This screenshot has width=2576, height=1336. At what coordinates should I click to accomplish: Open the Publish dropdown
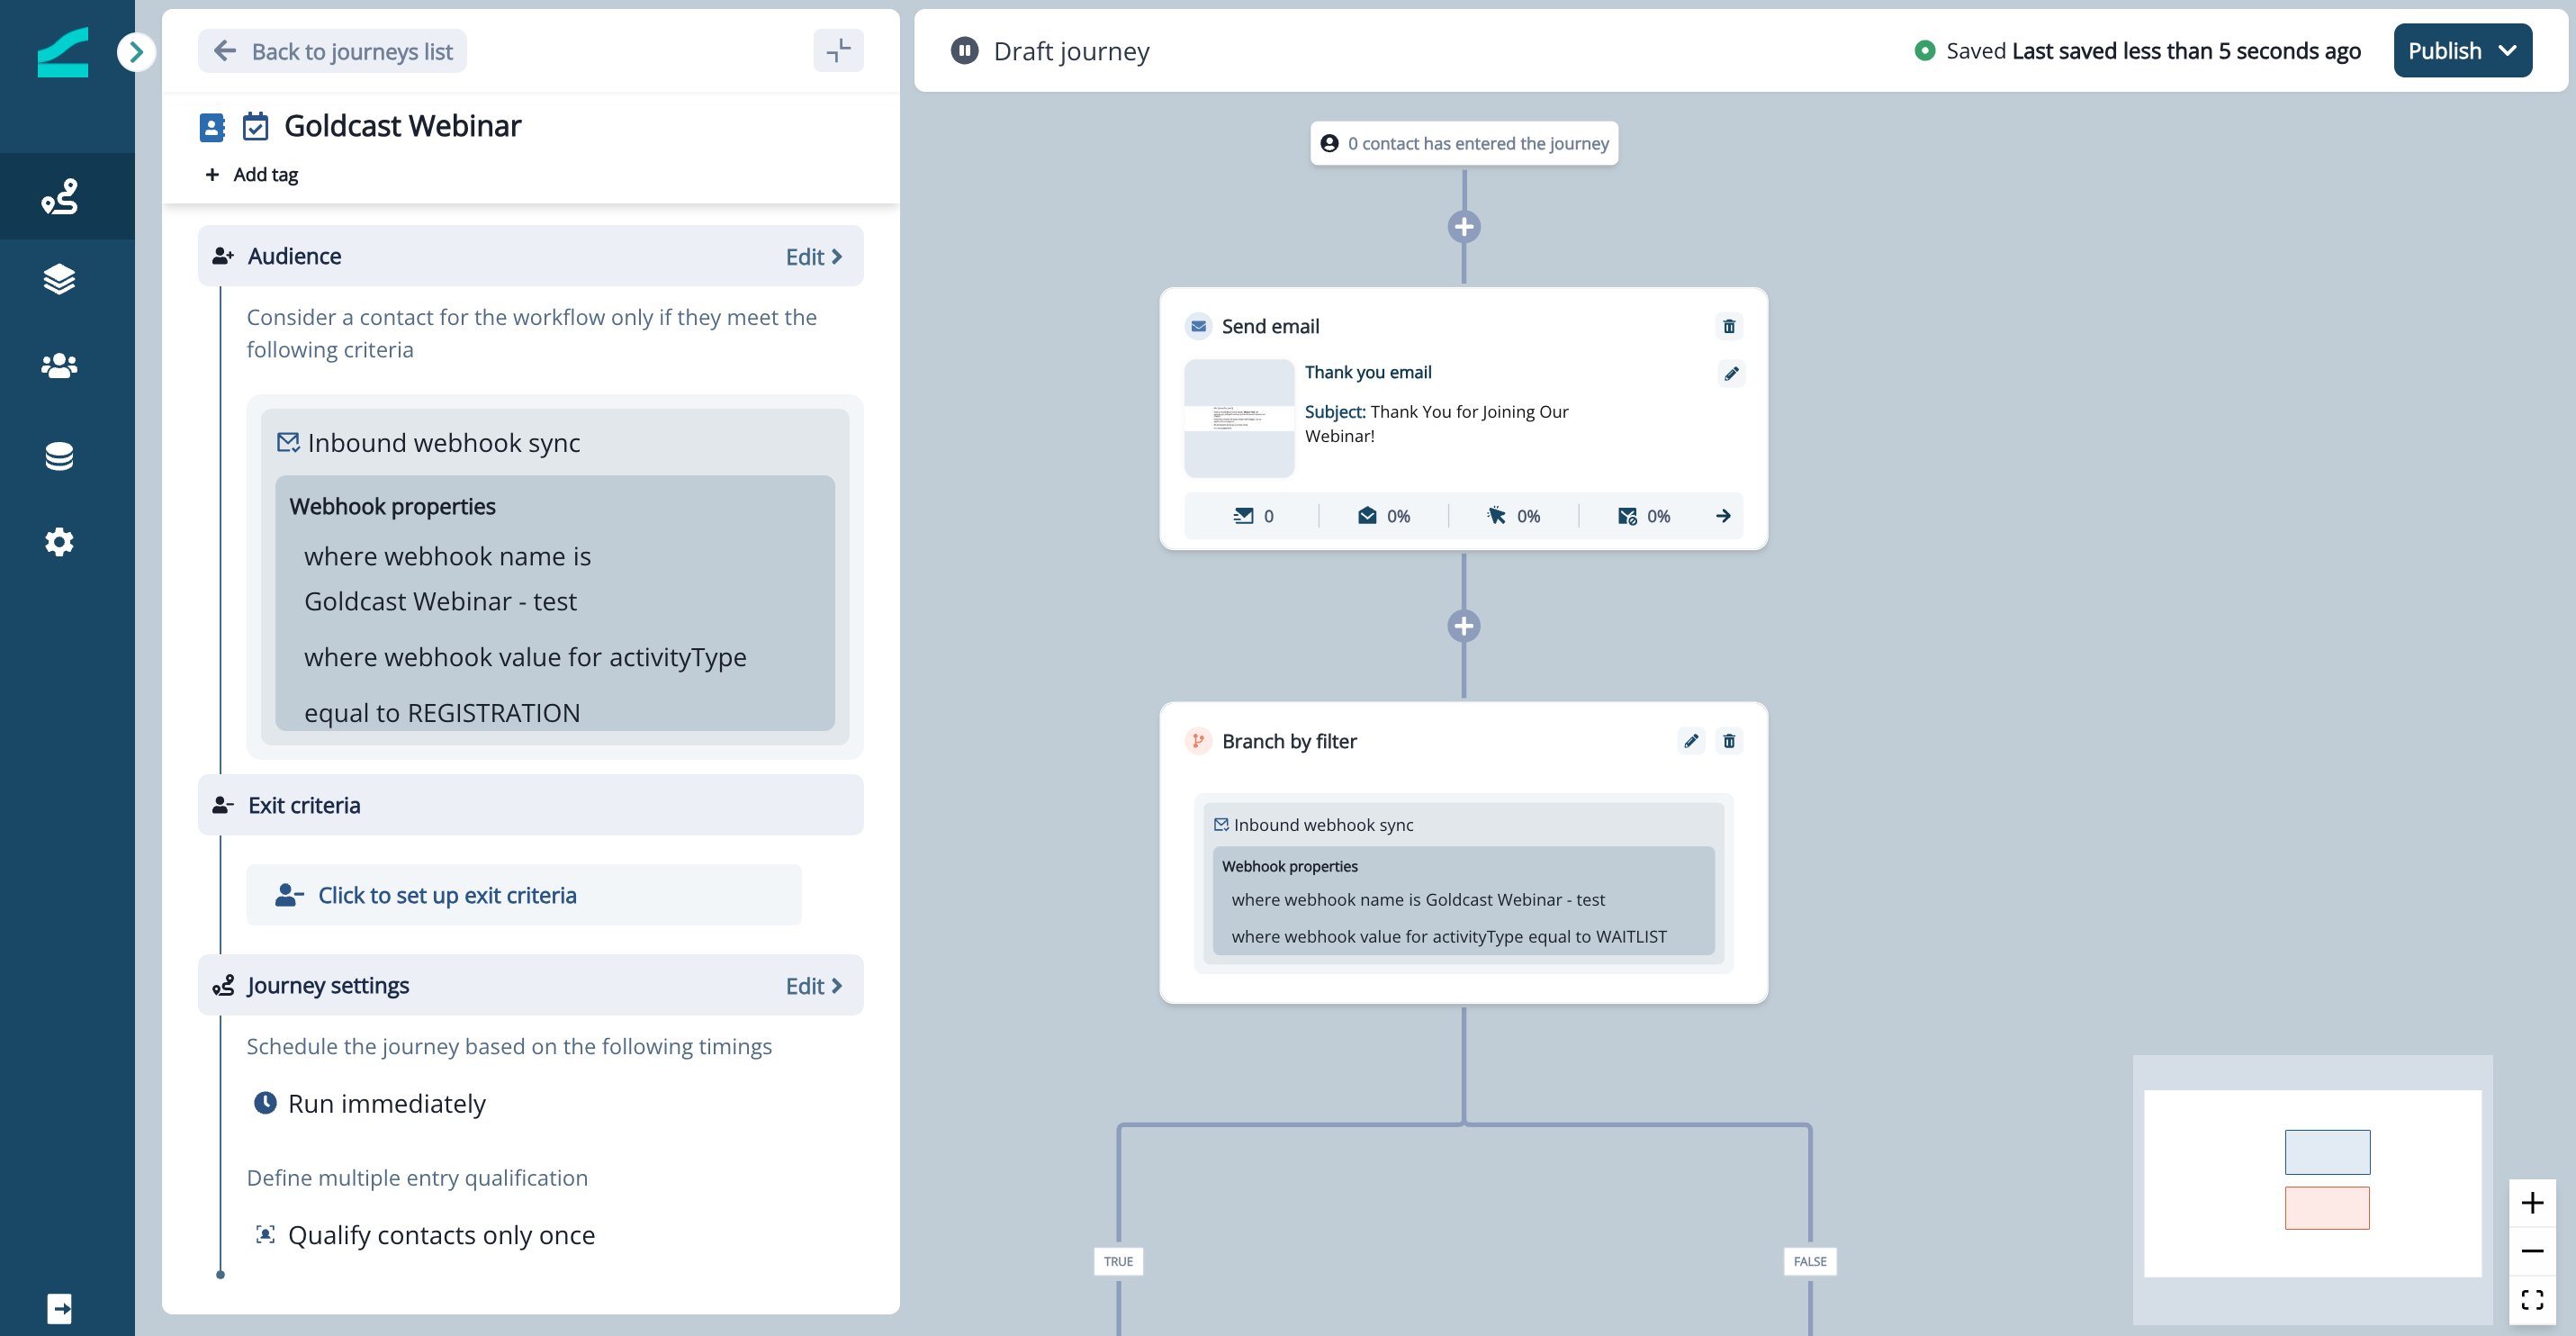2462,50
